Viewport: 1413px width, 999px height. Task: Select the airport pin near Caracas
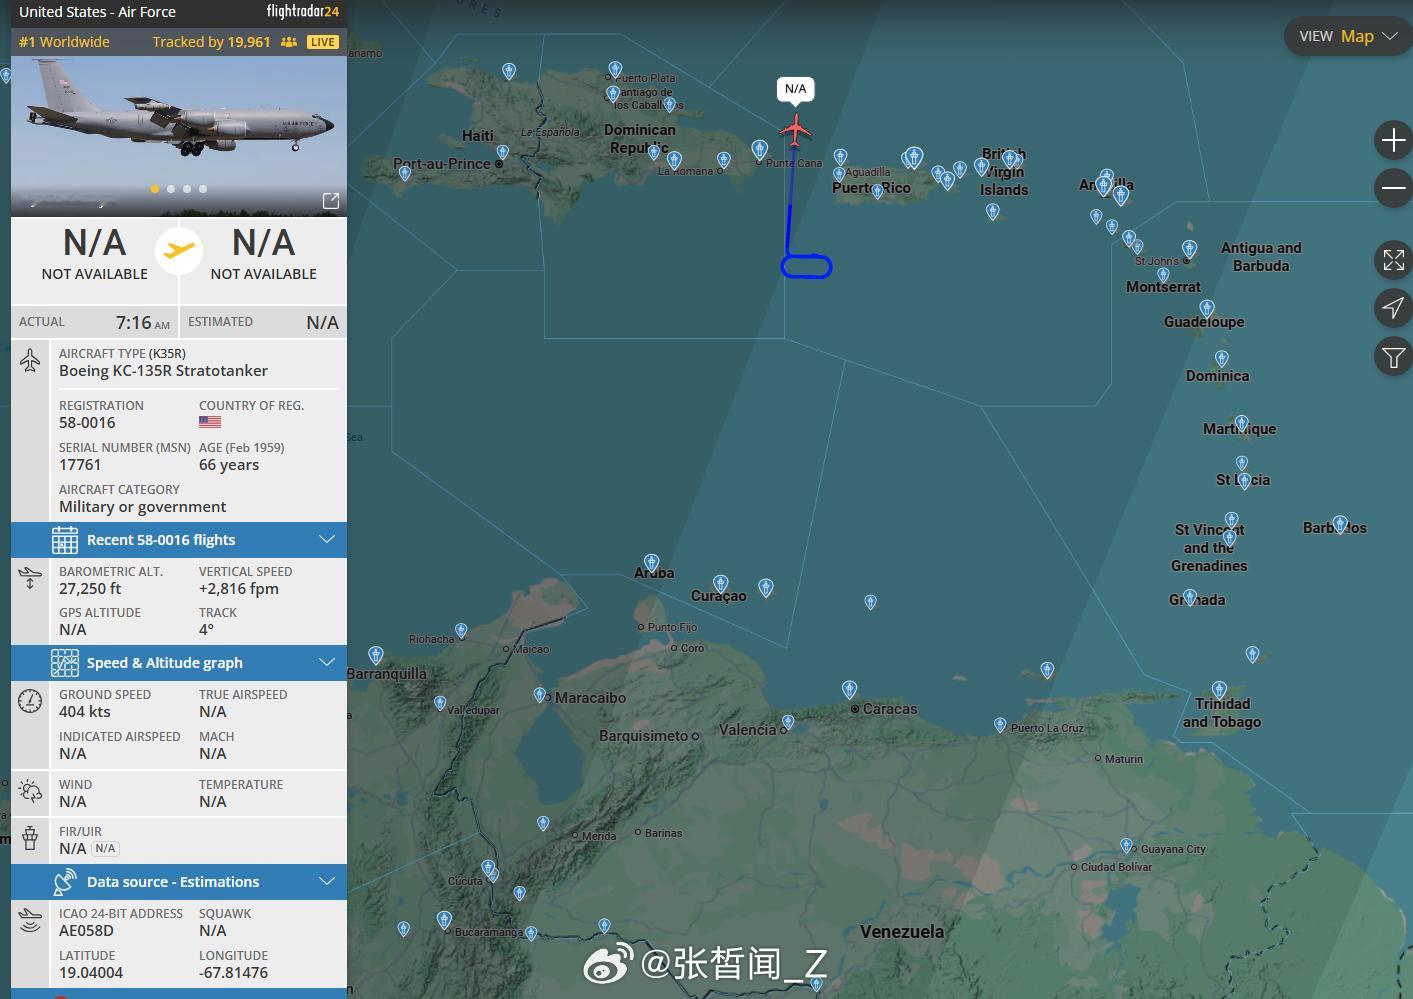coord(849,689)
